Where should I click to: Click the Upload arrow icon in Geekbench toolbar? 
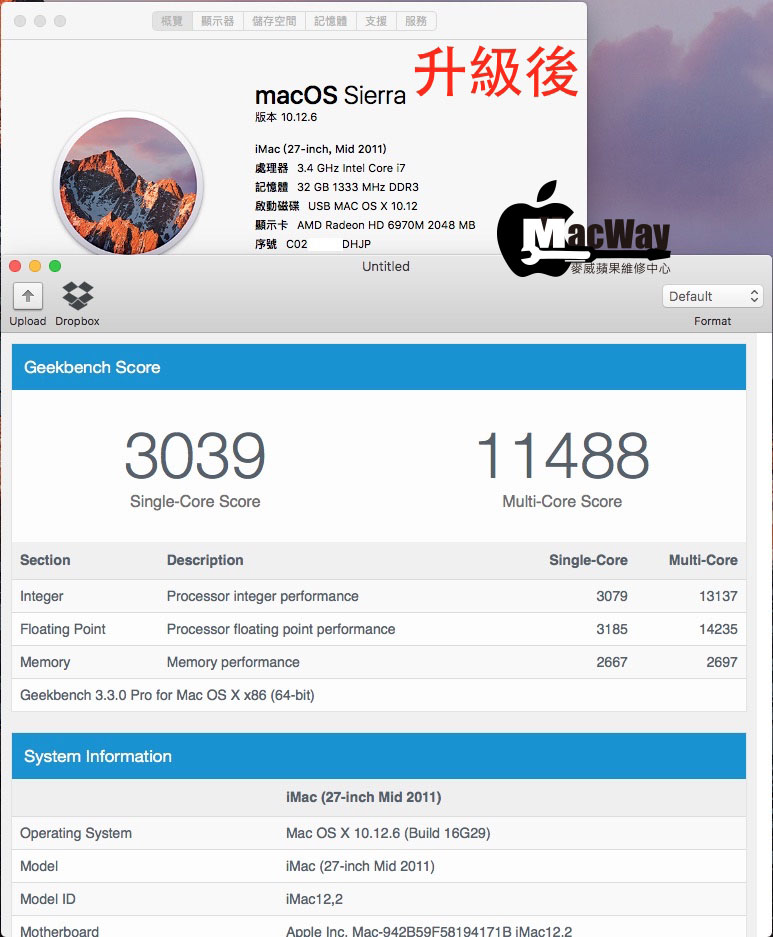(x=28, y=296)
